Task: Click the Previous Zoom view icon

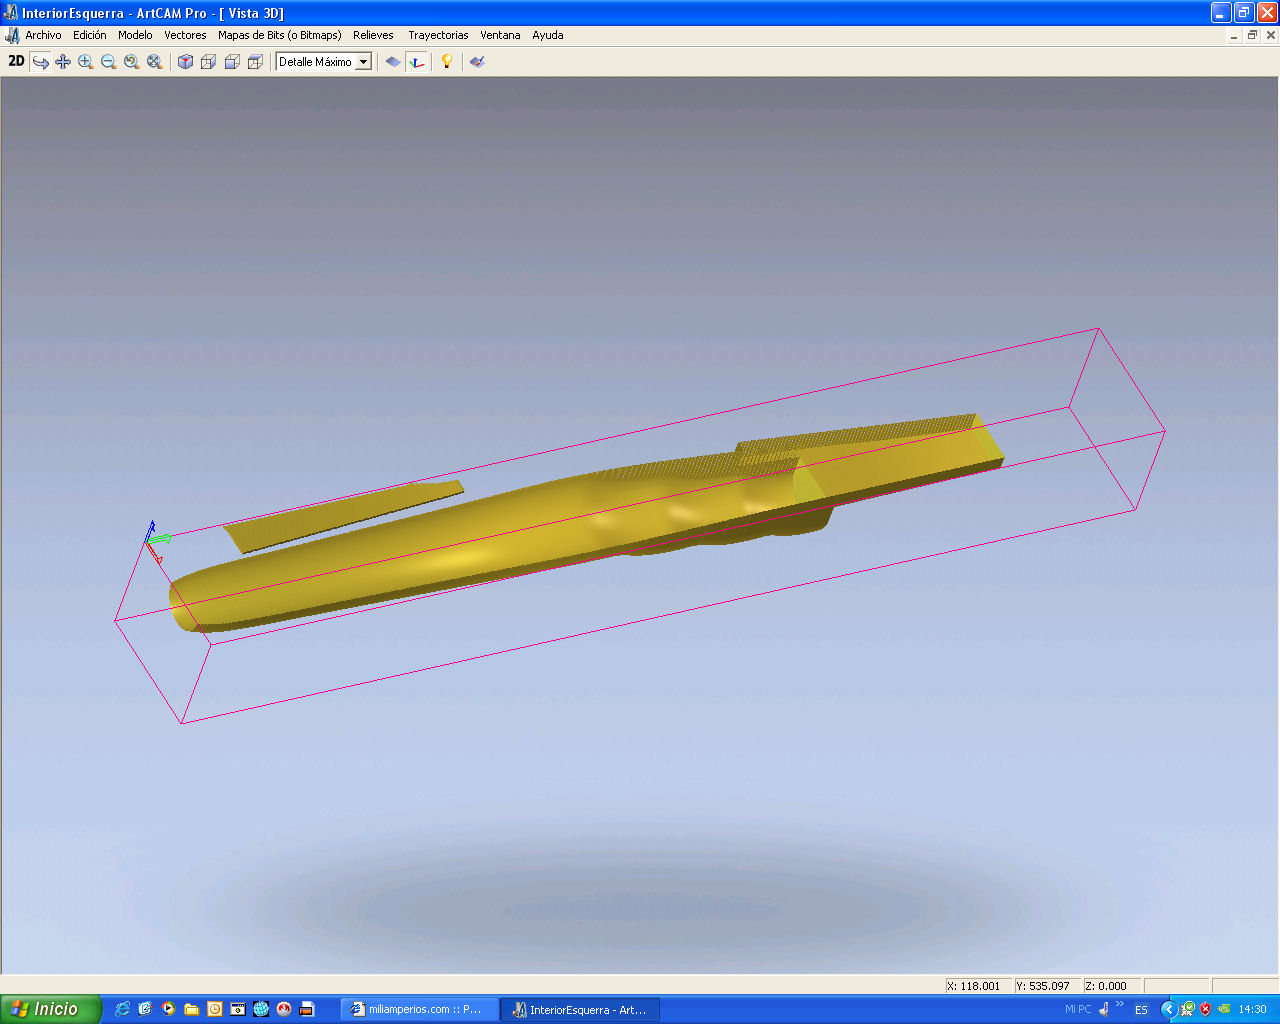Action: click(x=132, y=62)
